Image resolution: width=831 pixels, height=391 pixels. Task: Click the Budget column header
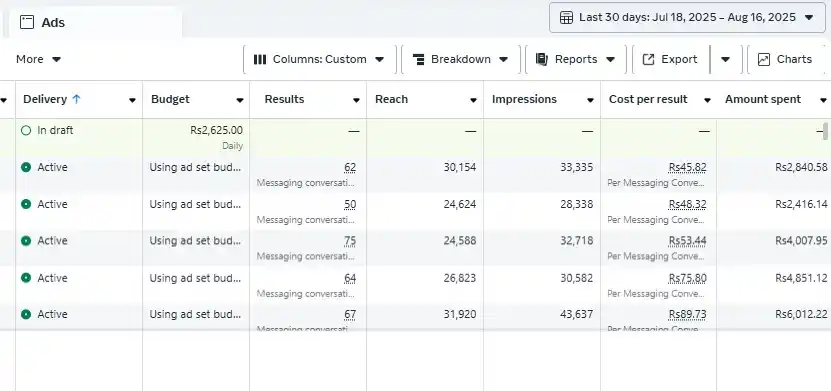click(x=170, y=99)
